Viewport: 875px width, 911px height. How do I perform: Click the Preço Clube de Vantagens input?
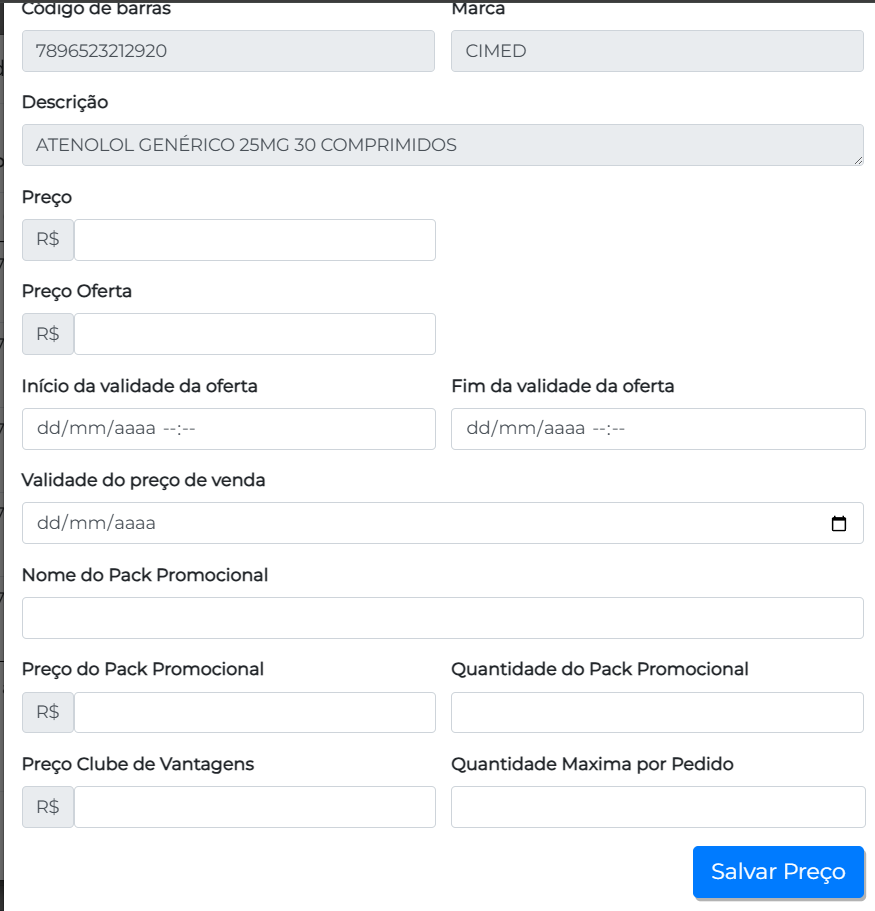255,807
